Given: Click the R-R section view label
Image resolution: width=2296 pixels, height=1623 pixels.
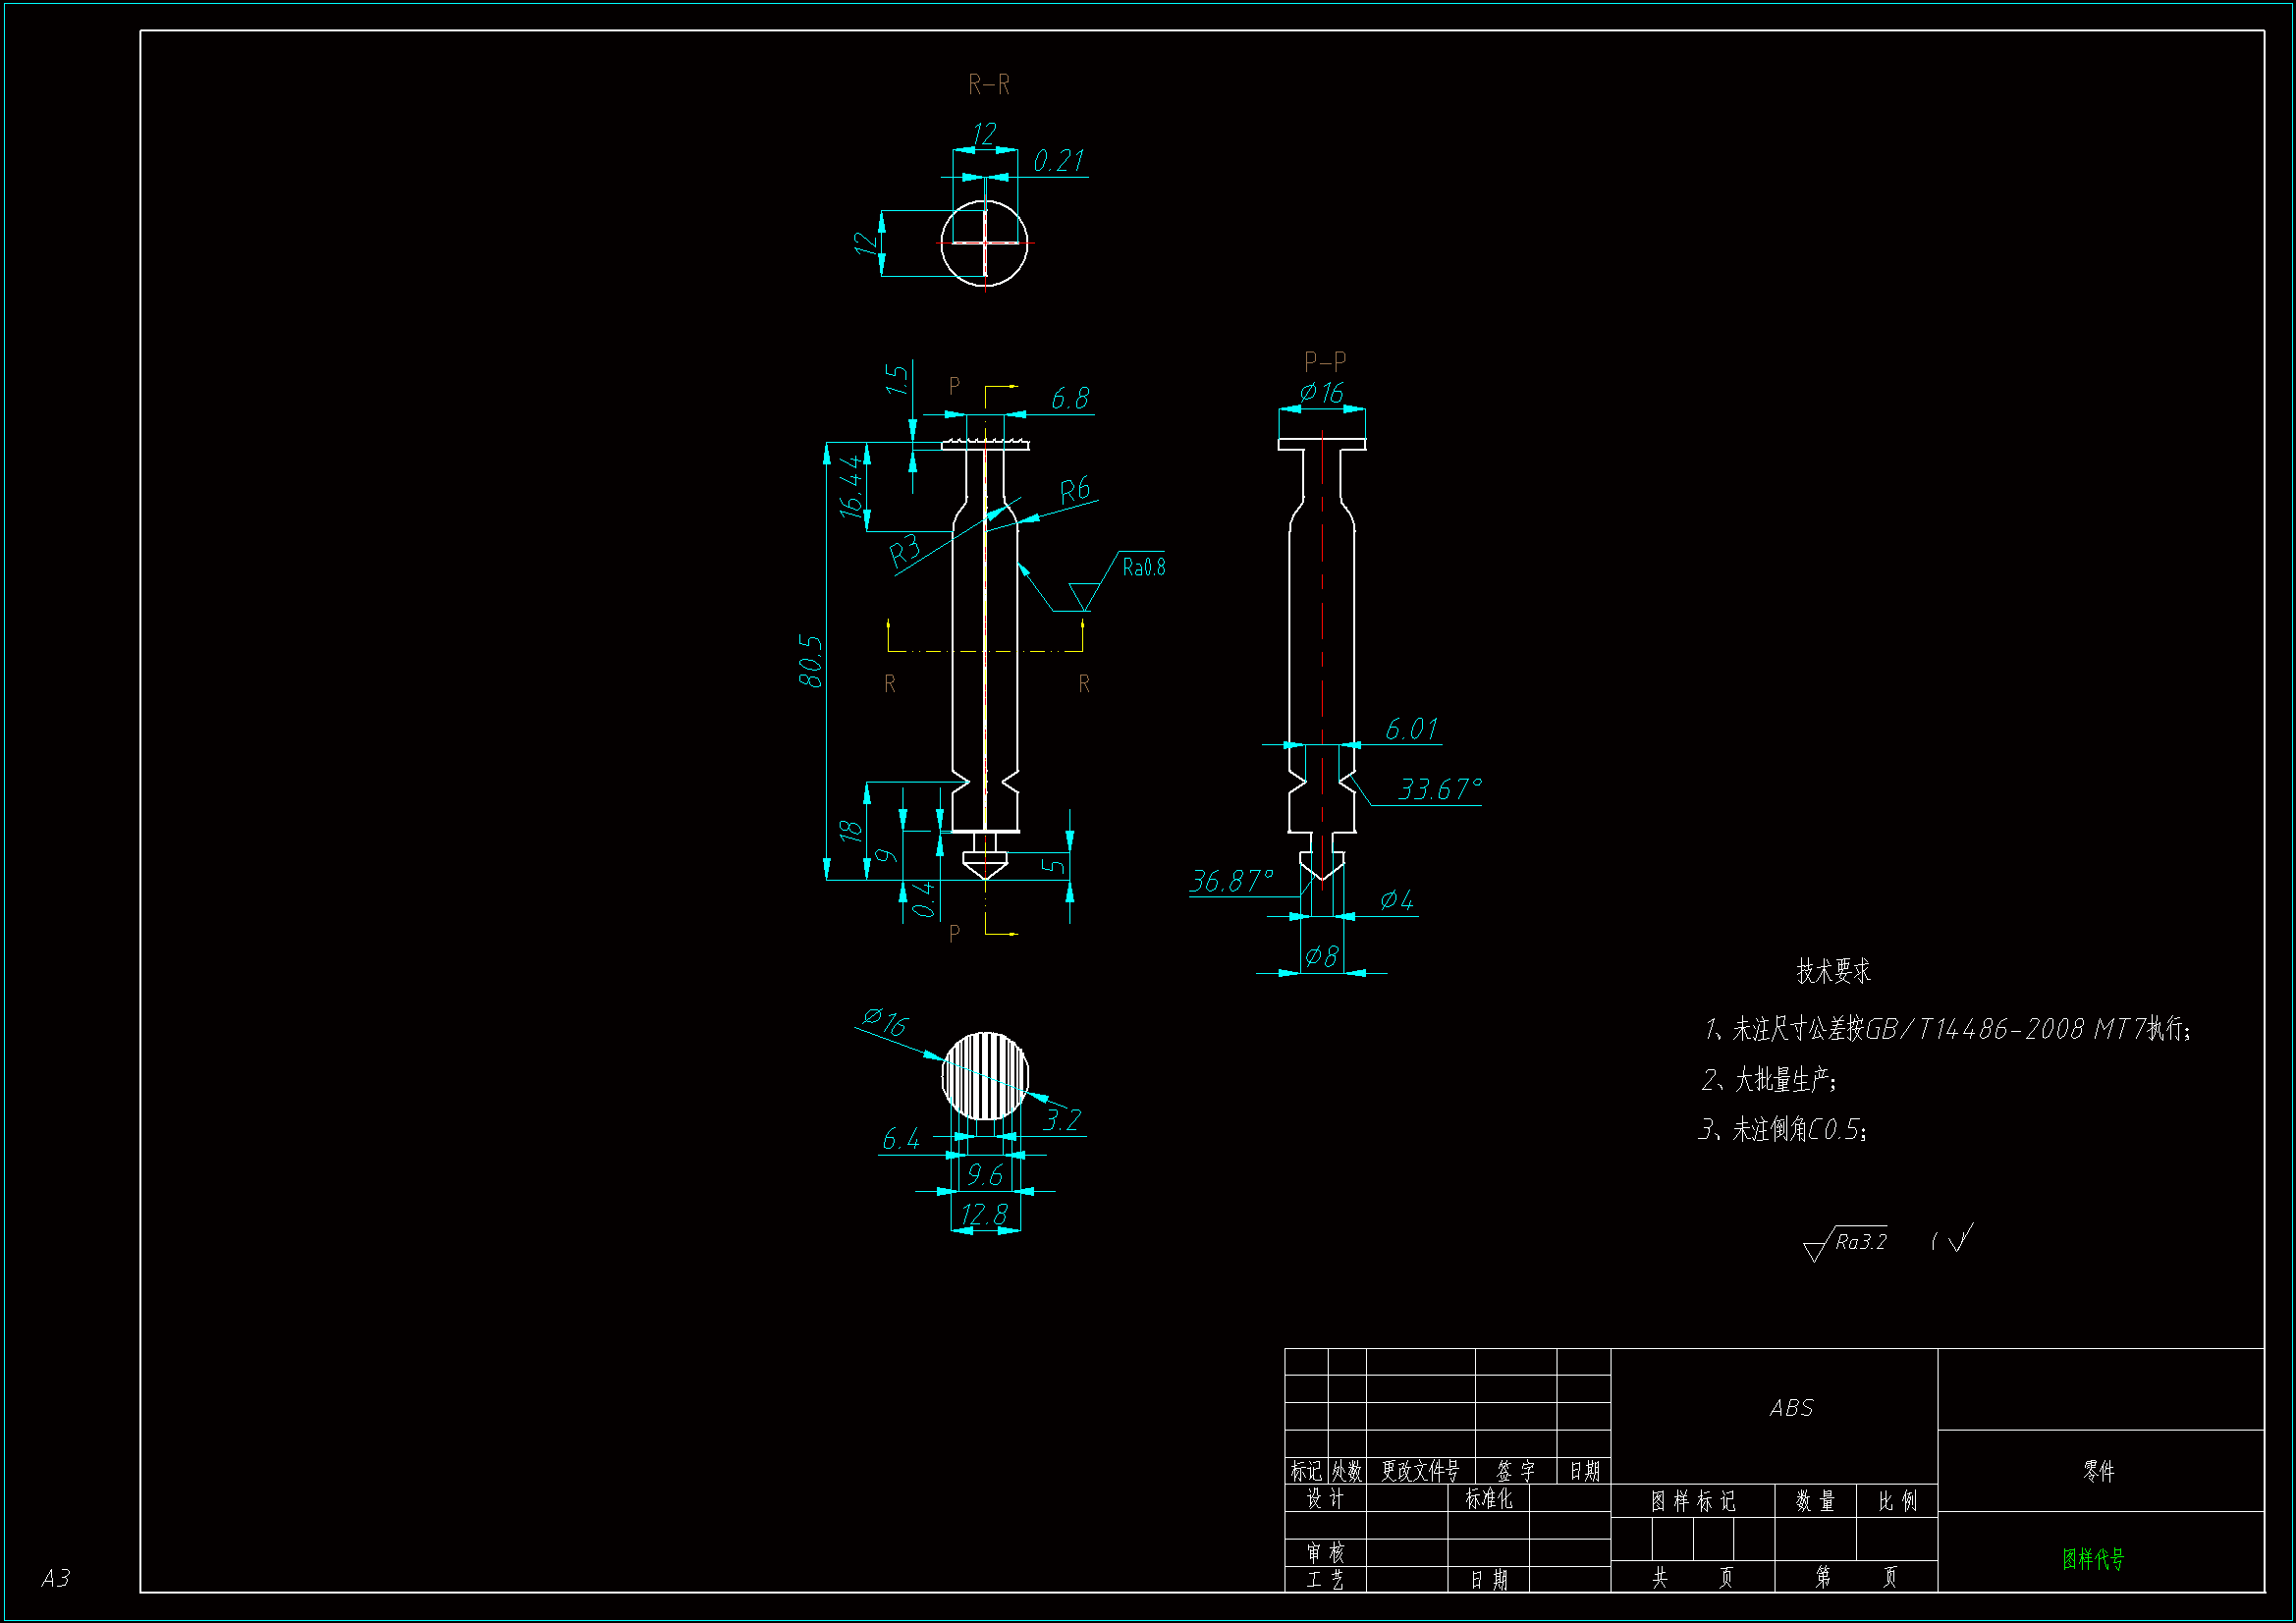Looking at the screenshot, I should (x=988, y=85).
